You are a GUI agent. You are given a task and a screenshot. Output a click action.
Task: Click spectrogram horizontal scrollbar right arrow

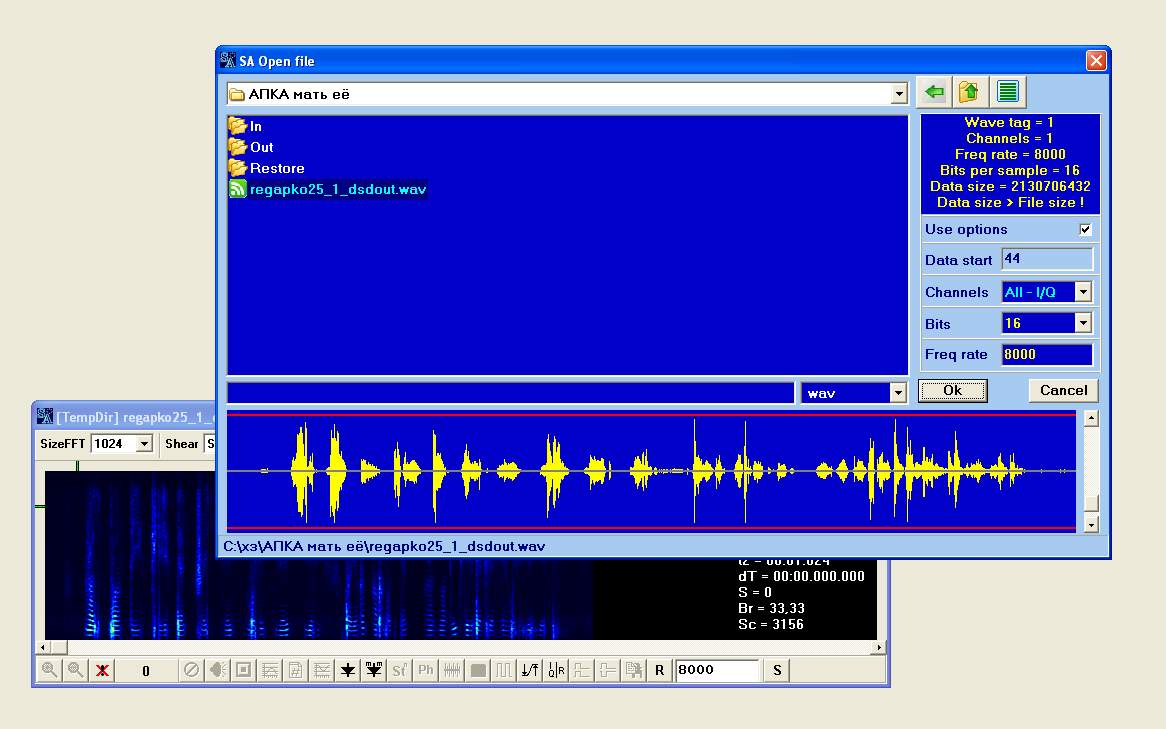coord(879,647)
